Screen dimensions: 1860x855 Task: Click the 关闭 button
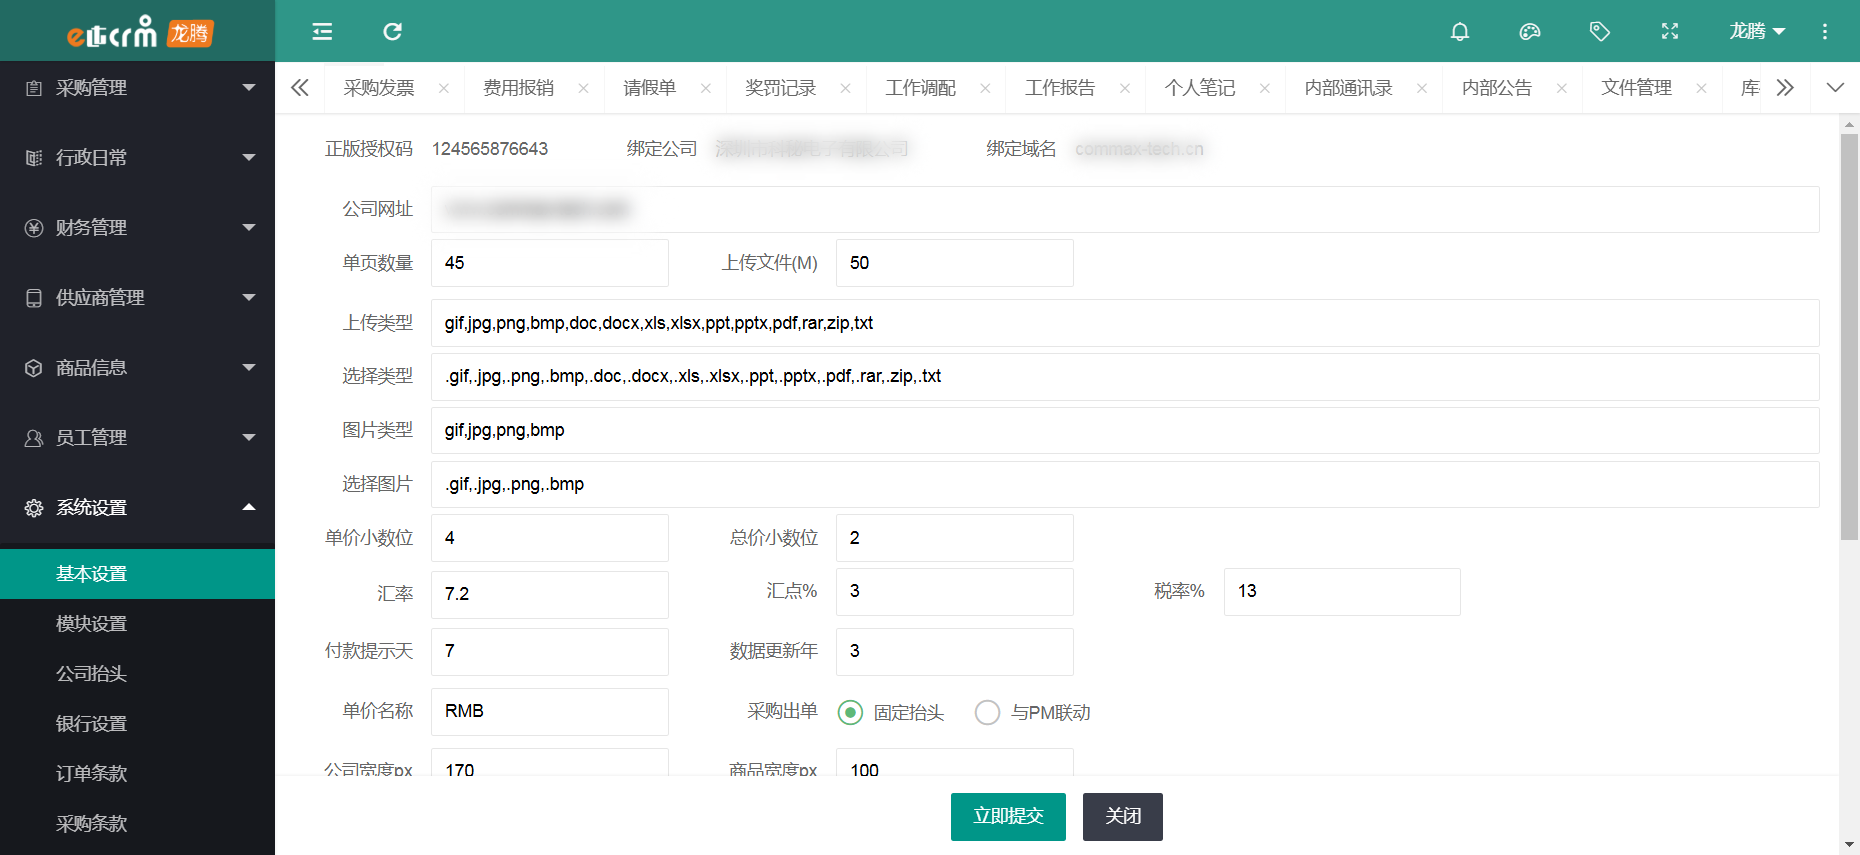[1122, 816]
